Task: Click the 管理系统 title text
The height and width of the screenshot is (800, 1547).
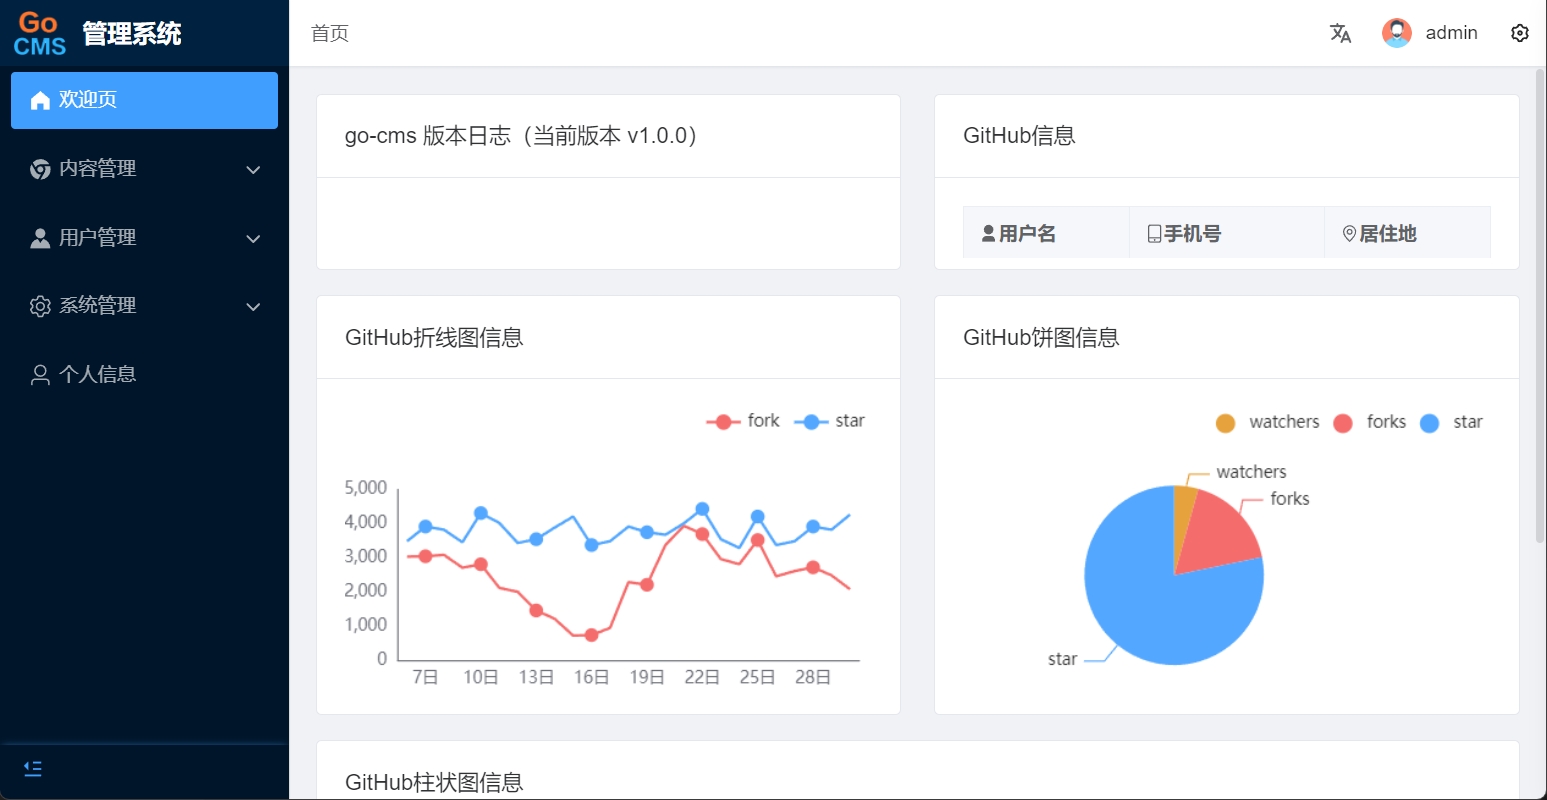Action: click(x=132, y=34)
